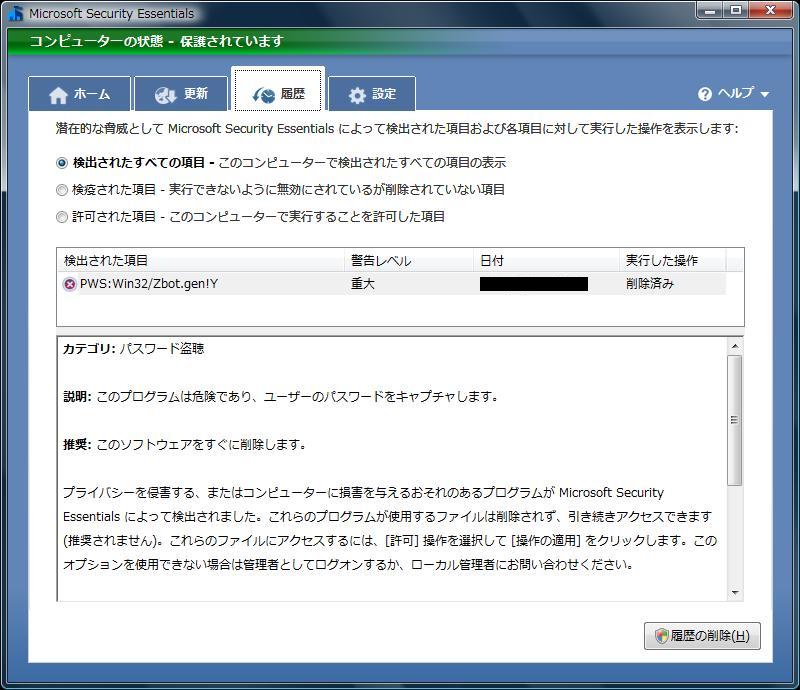
Task: Click the カテゴリ: パスワード盗聴 text
Action: tap(134, 349)
